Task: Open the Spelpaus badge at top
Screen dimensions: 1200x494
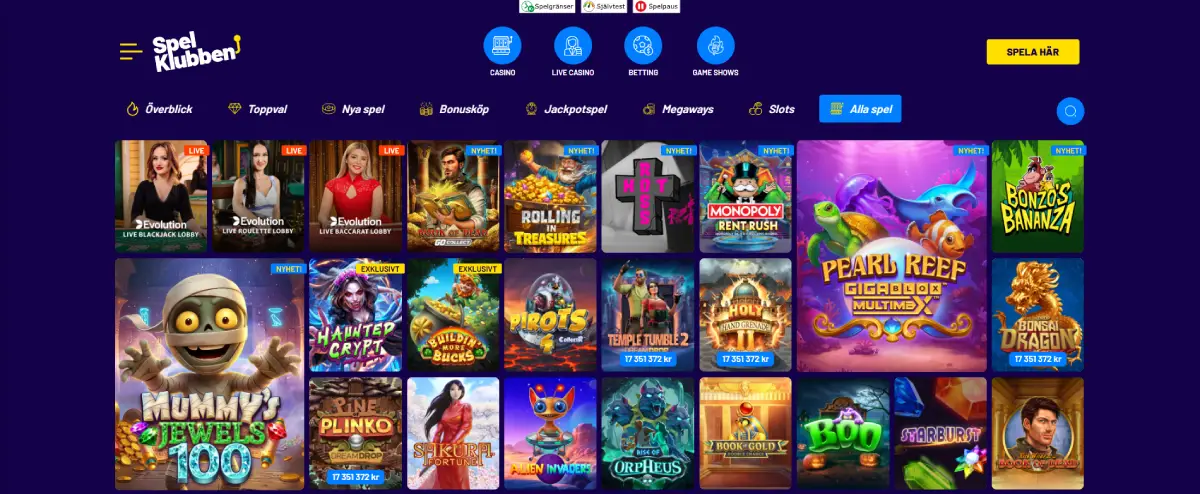Action: coord(656,6)
